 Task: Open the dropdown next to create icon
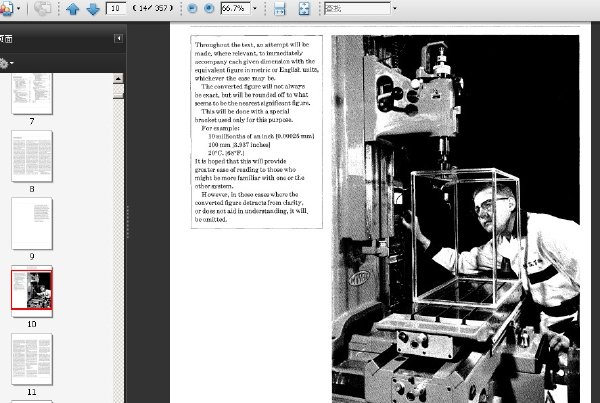click(x=18, y=8)
